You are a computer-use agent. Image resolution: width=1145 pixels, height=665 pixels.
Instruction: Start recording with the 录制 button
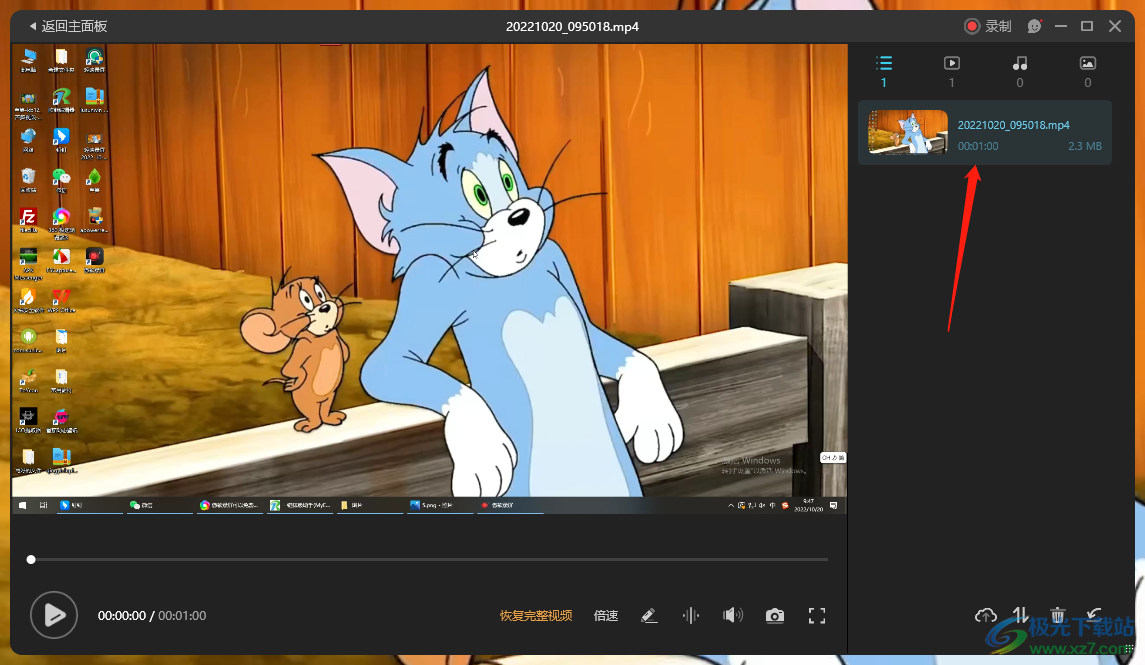point(987,26)
